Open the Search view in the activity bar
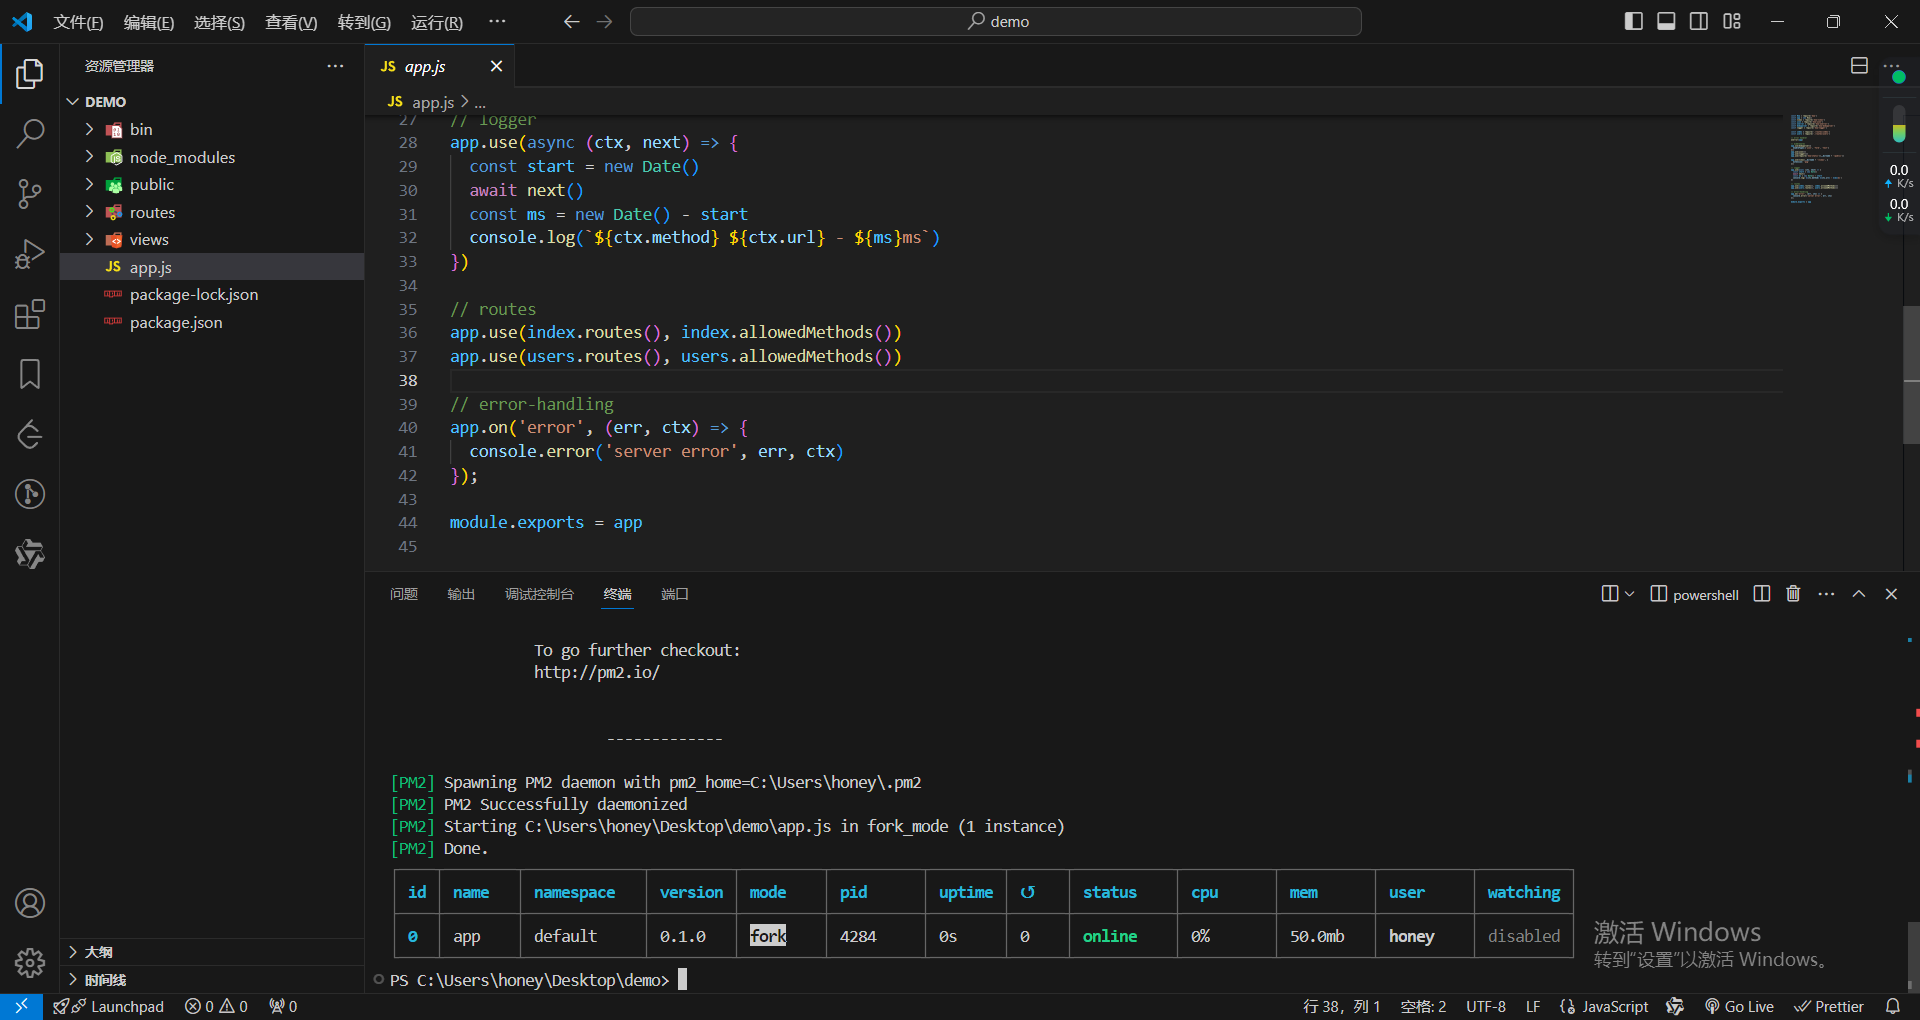This screenshot has height=1020, width=1920. click(30, 133)
